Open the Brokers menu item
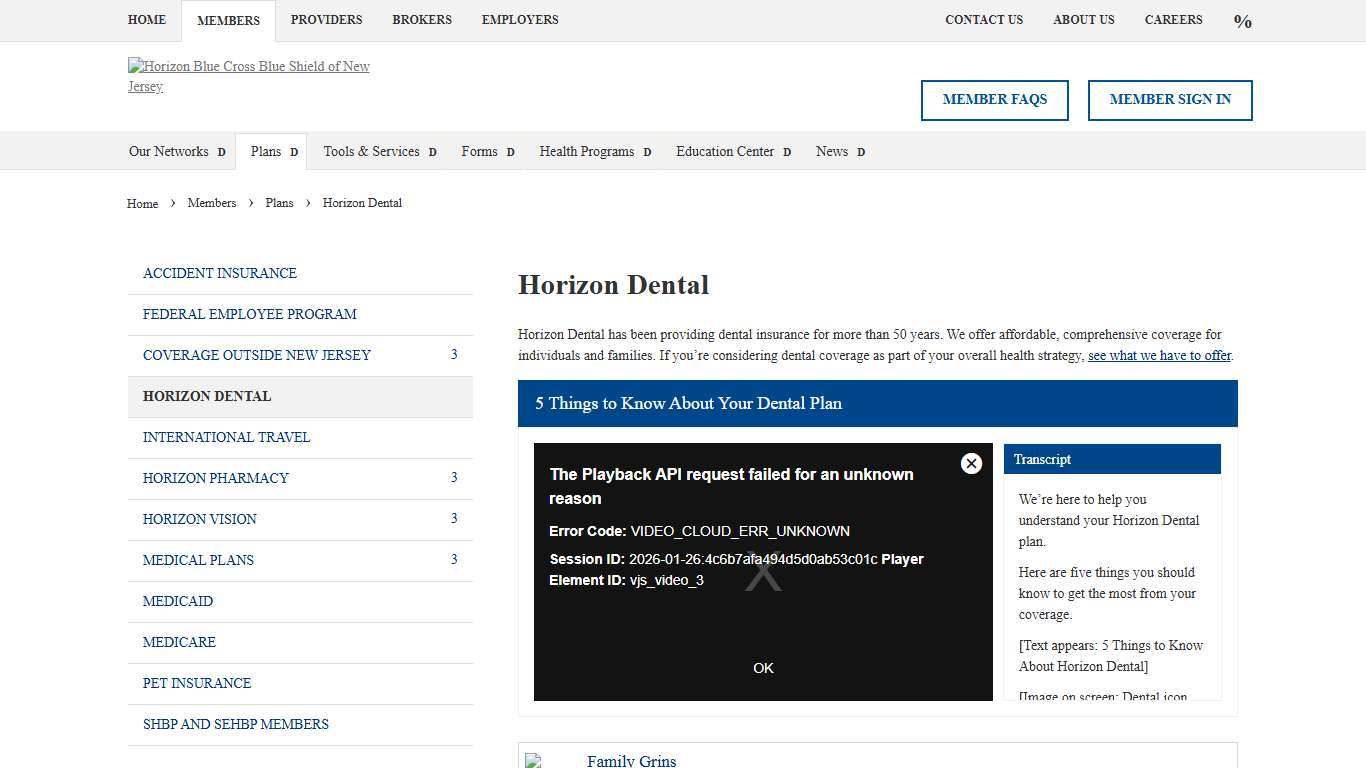The height and width of the screenshot is (768, 1366). 422,20
